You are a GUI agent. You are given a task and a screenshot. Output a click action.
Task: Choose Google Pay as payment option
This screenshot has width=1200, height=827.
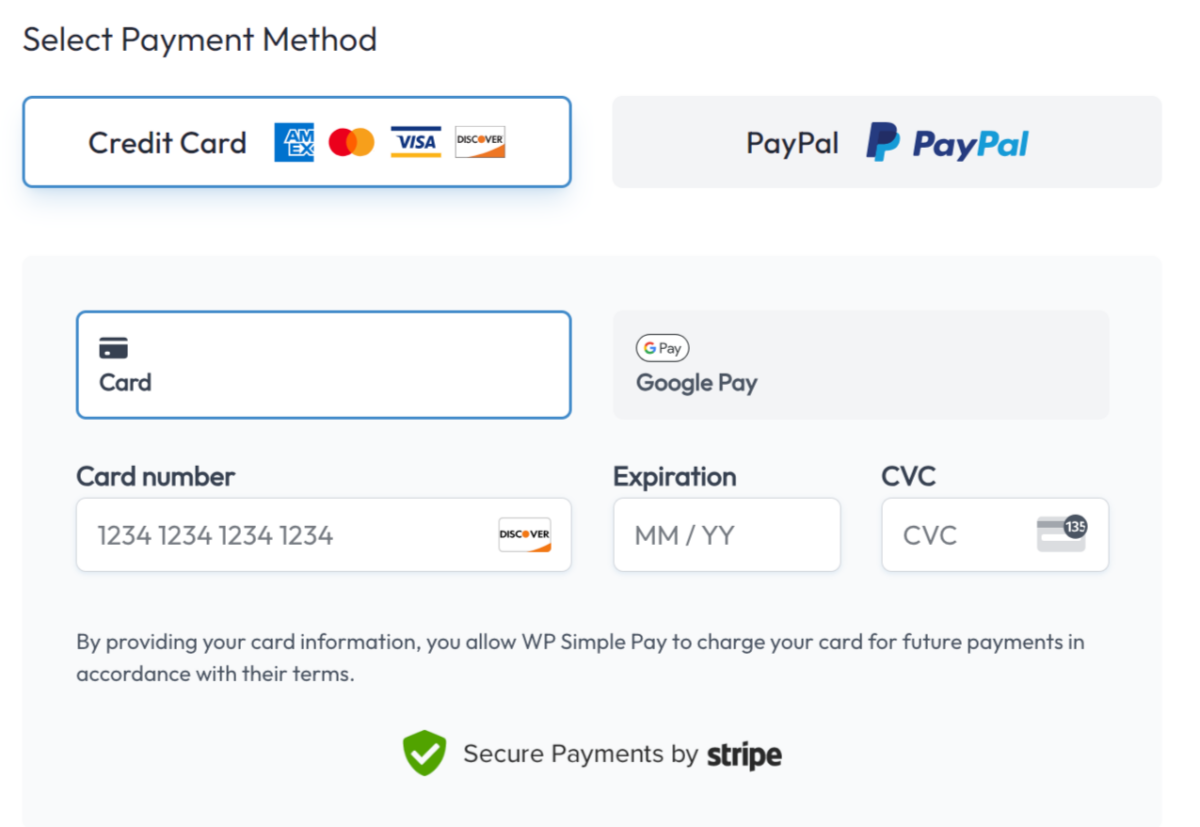pyautogui.click(x=860, y=364)
